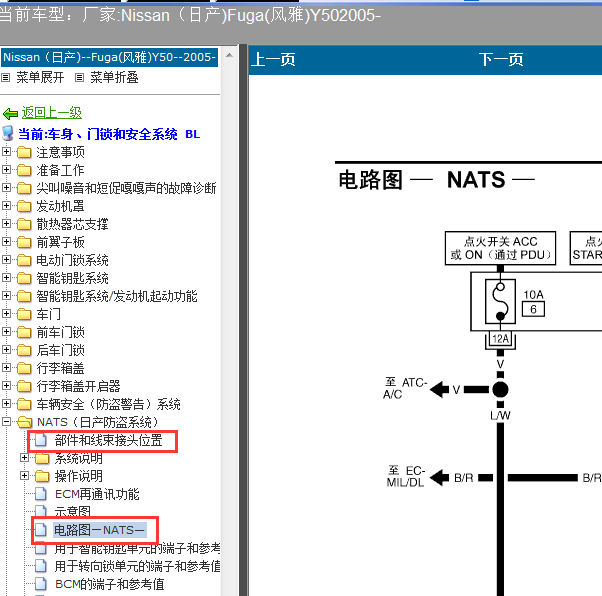Go to 下一页 next page
The width and height of the screenshot is (602, 596).
click(501, 60)
